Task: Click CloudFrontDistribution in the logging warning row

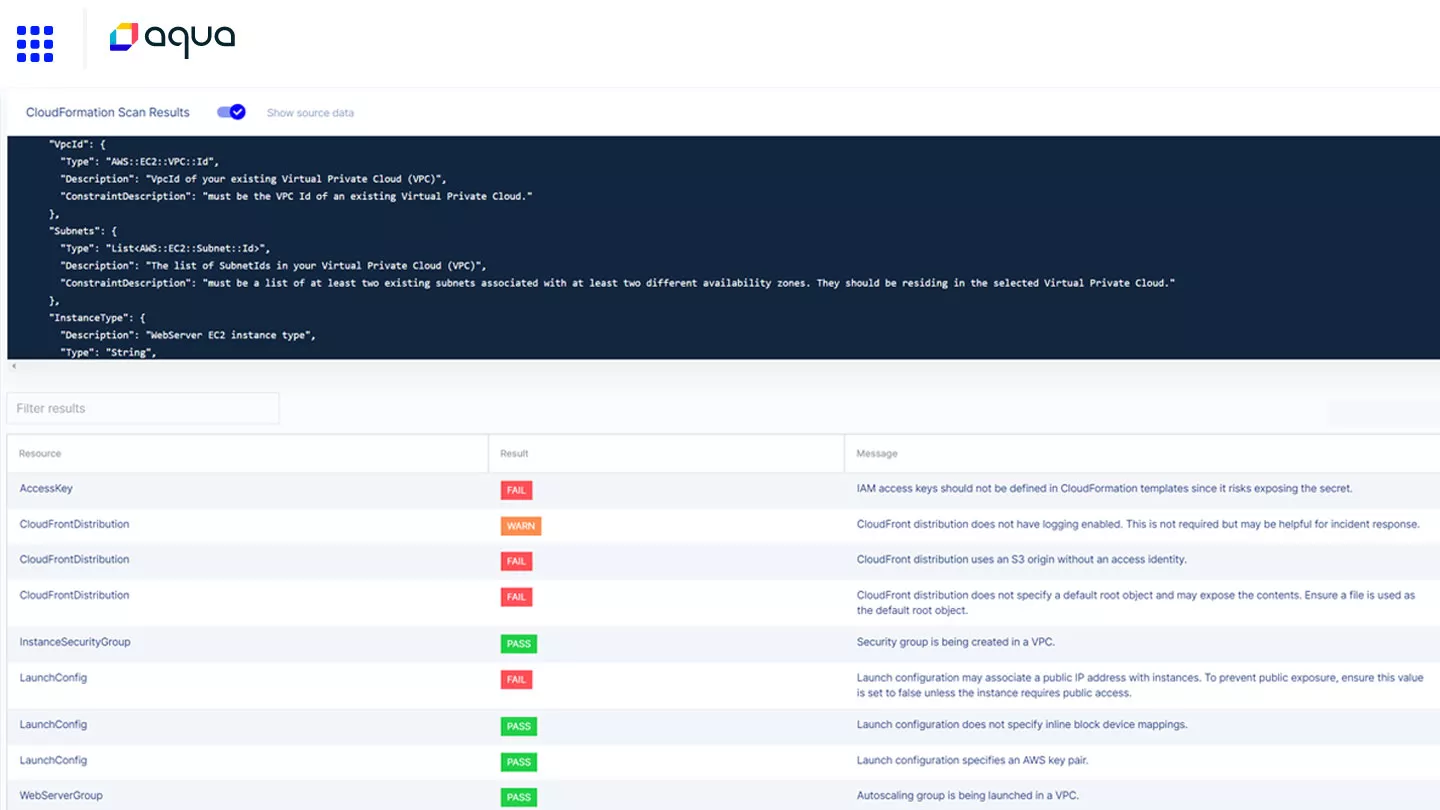Action: coord(74,524)
